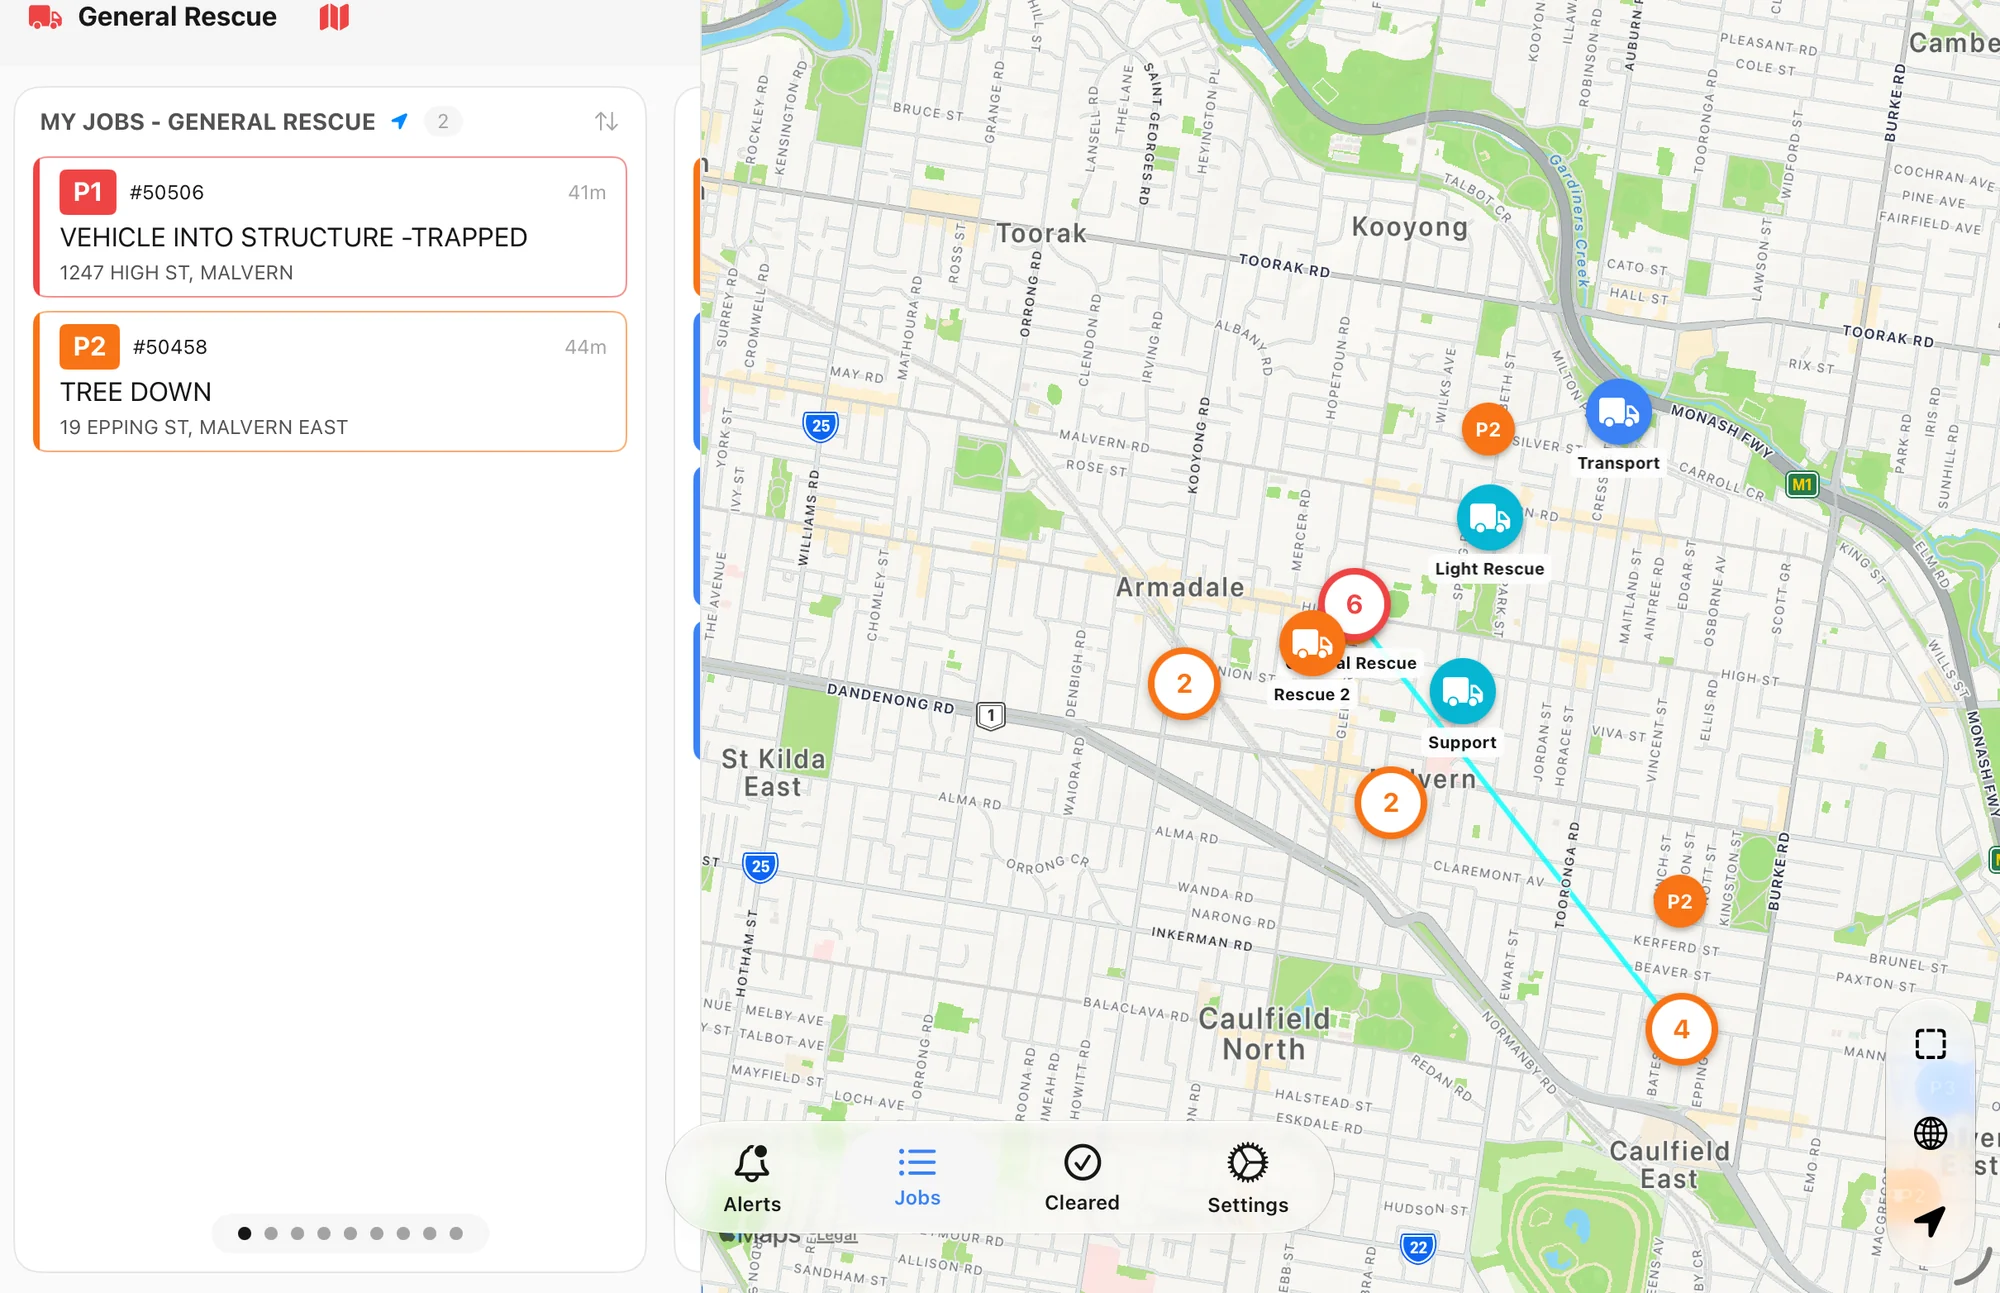Image resolution: width=2000 pixels, height=1293 pixels.
Task: Switch to the Jobs tab
Action: pyautogui.click(x=917, y=1178)
